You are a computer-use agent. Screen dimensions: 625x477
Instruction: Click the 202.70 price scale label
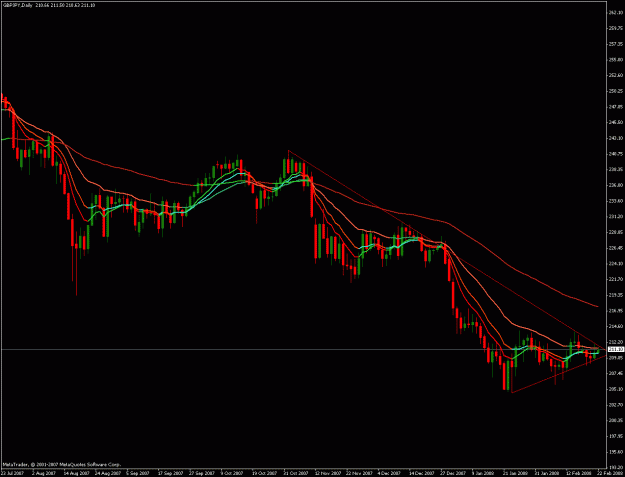(x=616, y=405)
